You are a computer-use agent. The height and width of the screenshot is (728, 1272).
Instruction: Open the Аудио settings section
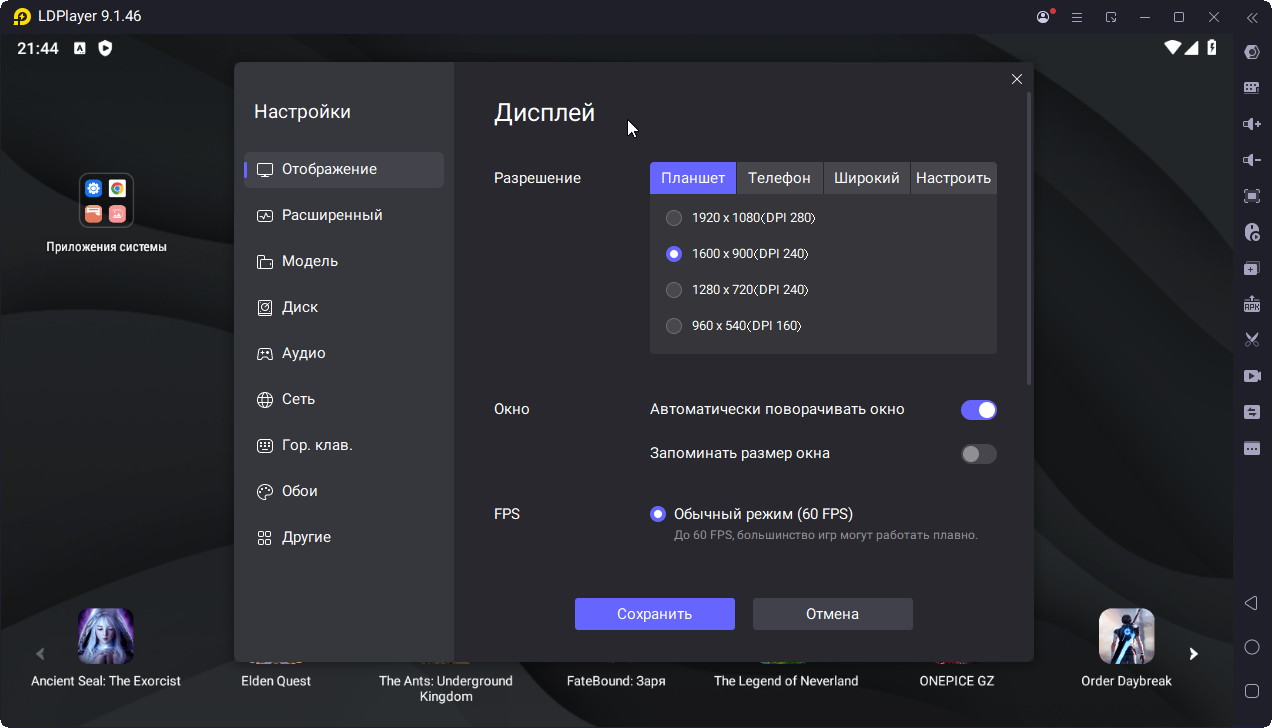pyautogui.click(x=344, y=354)
